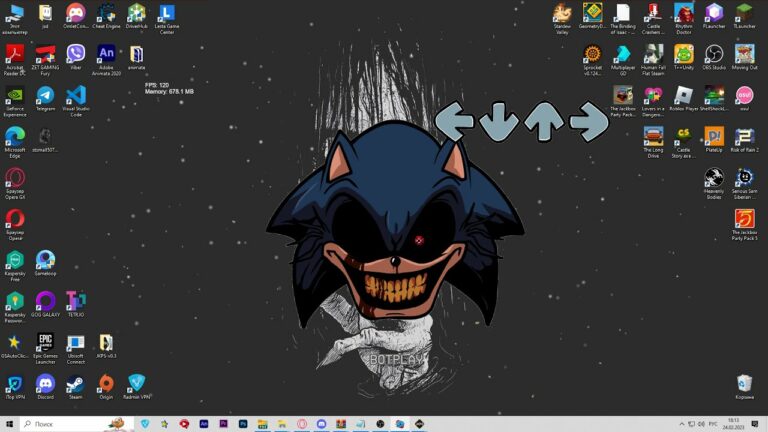Open Telegram desktop shortcut
Viewport: 768px width, 432px height.
(45, 99)
